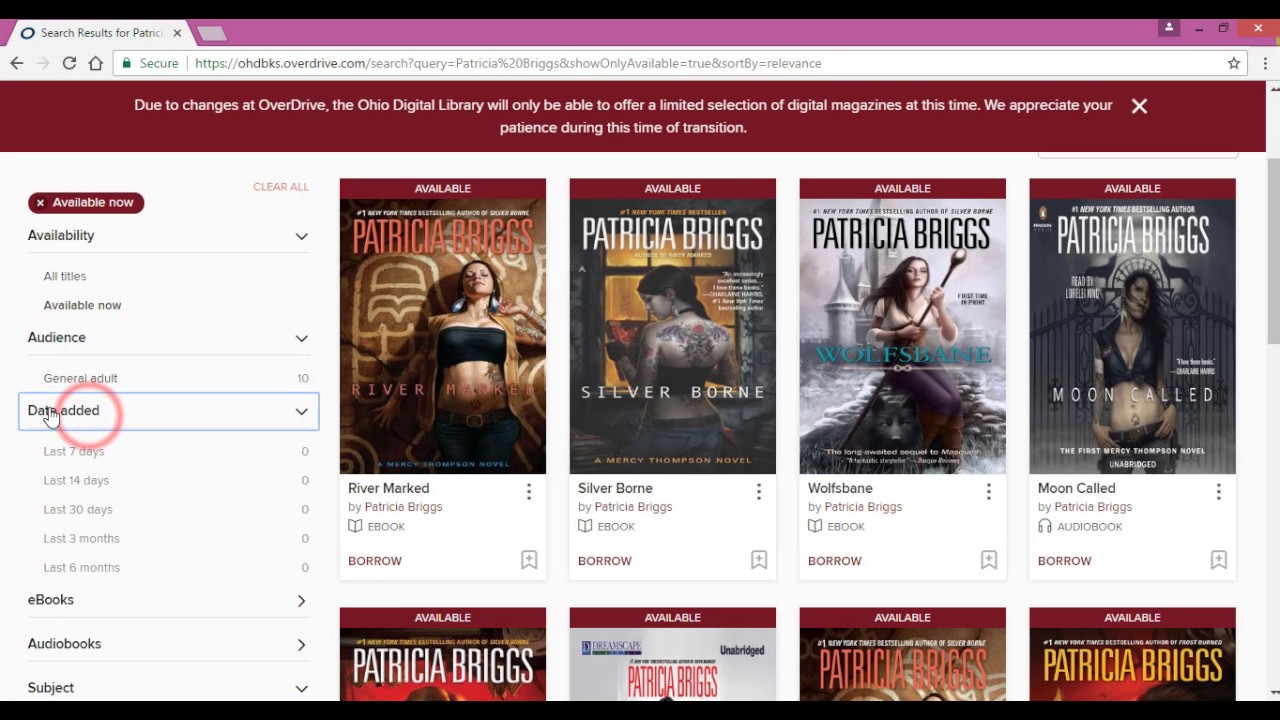Screen dimensions: 1280x720
Task: Switch to the Search Results tab
Action: tap(100, 33)
